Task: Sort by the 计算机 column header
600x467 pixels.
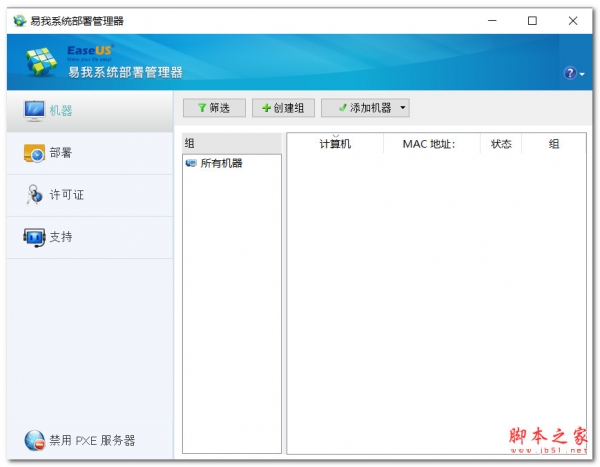Action: coord(335,144)
